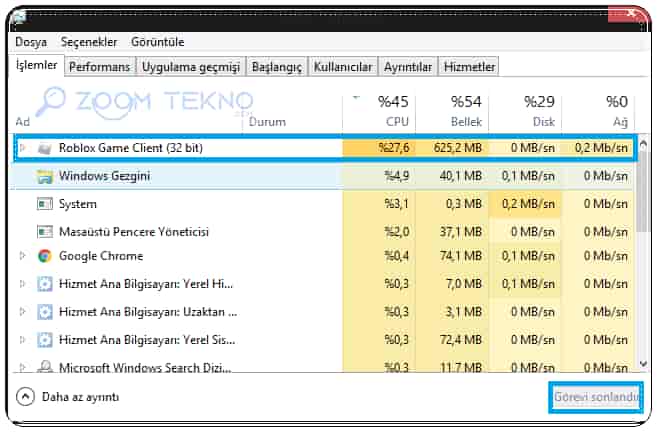This screenshot has width=657, height=432.
Task: Click the Hizmet Ana Bilgisayarı: Yerel Sis... gear icon
Action: [44, 340]
